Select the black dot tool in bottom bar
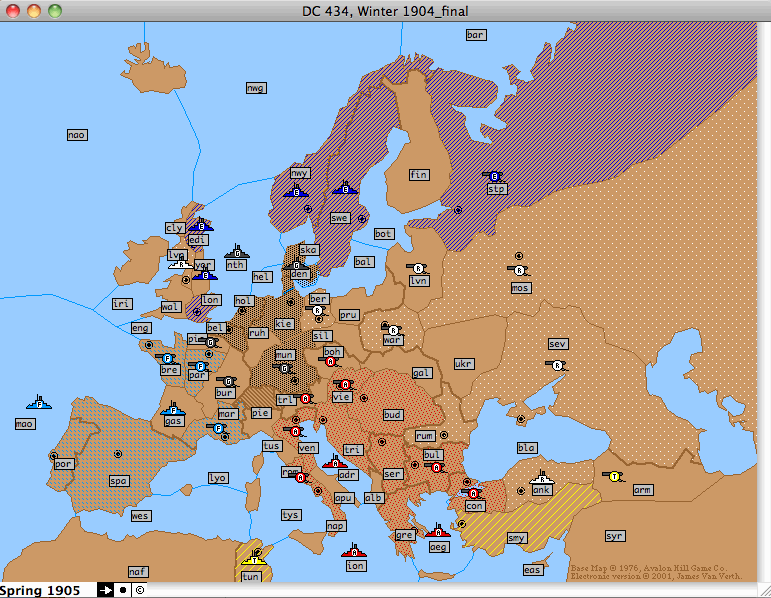The image size is (771, 598). click(123, 590)
